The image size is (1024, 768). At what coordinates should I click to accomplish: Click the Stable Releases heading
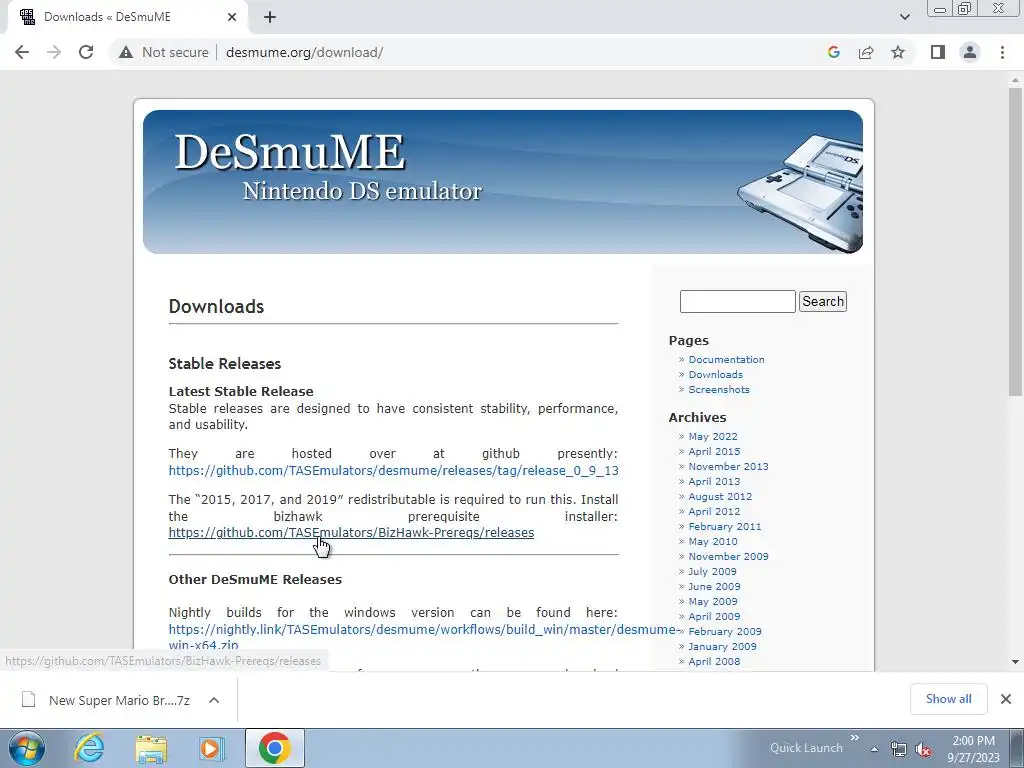pos(225,364)
